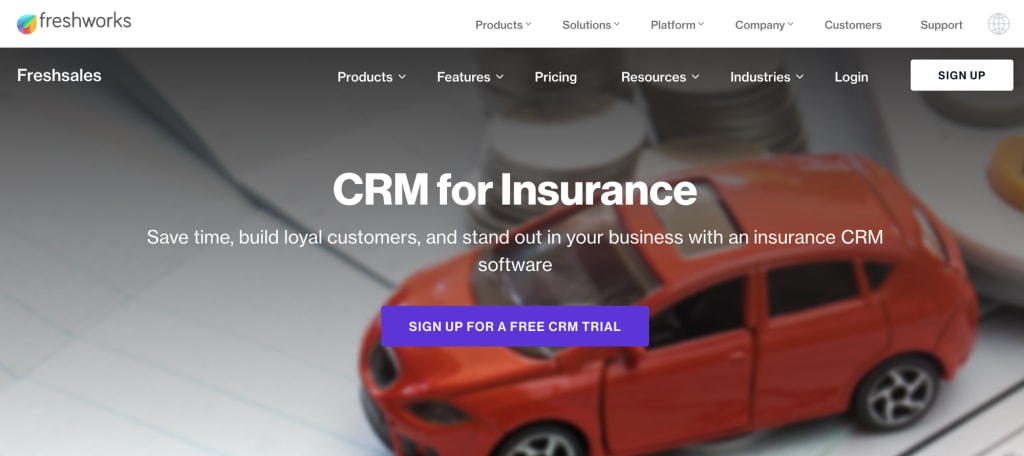
Task: Expand Freshsales Products submenu
Action: coord(372,77)
